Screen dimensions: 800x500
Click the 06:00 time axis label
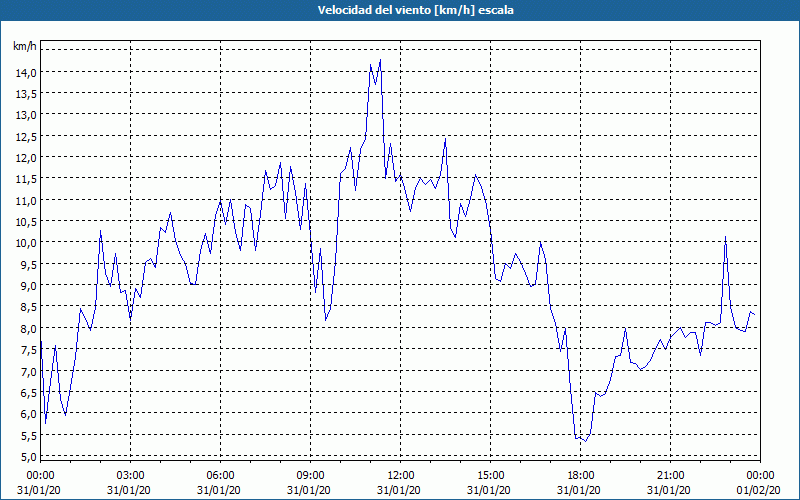220,476
